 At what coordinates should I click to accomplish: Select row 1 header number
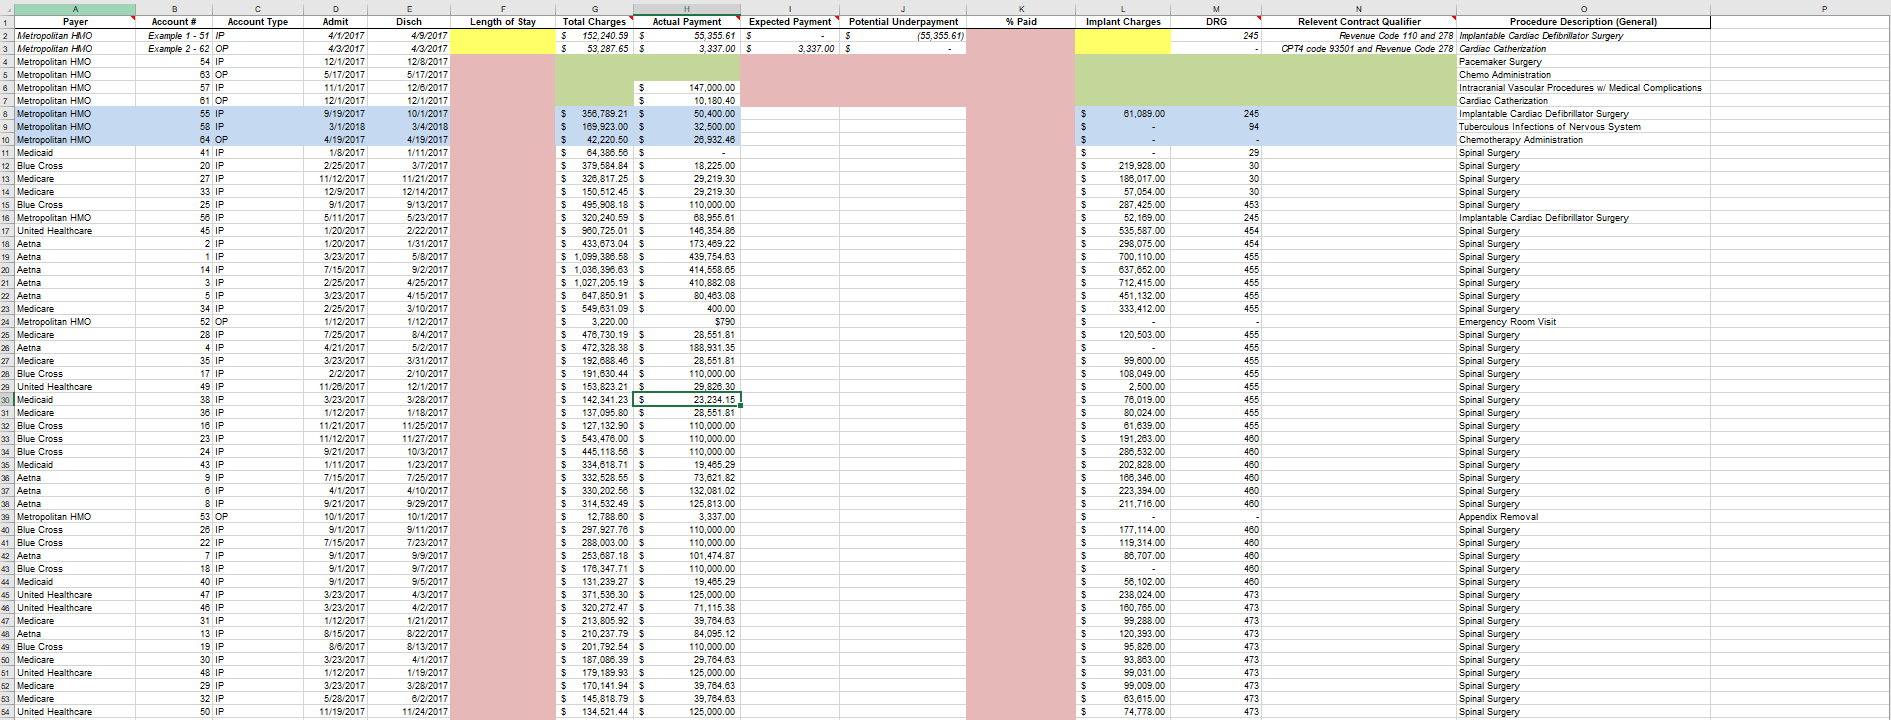point(7,22)
